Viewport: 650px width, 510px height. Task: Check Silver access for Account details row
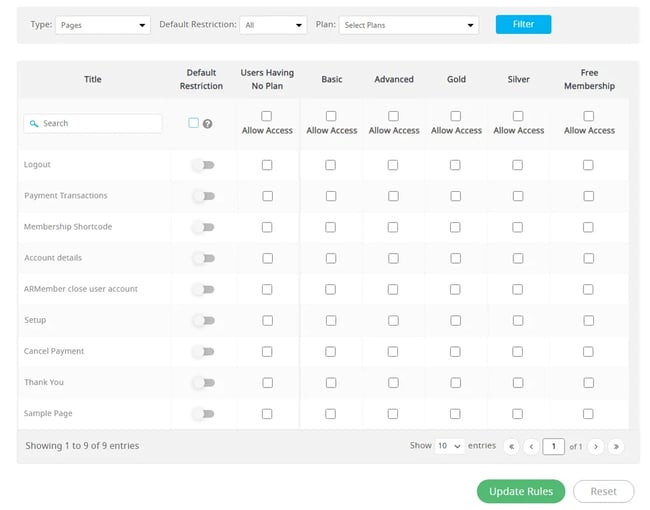tap(518, 258)
